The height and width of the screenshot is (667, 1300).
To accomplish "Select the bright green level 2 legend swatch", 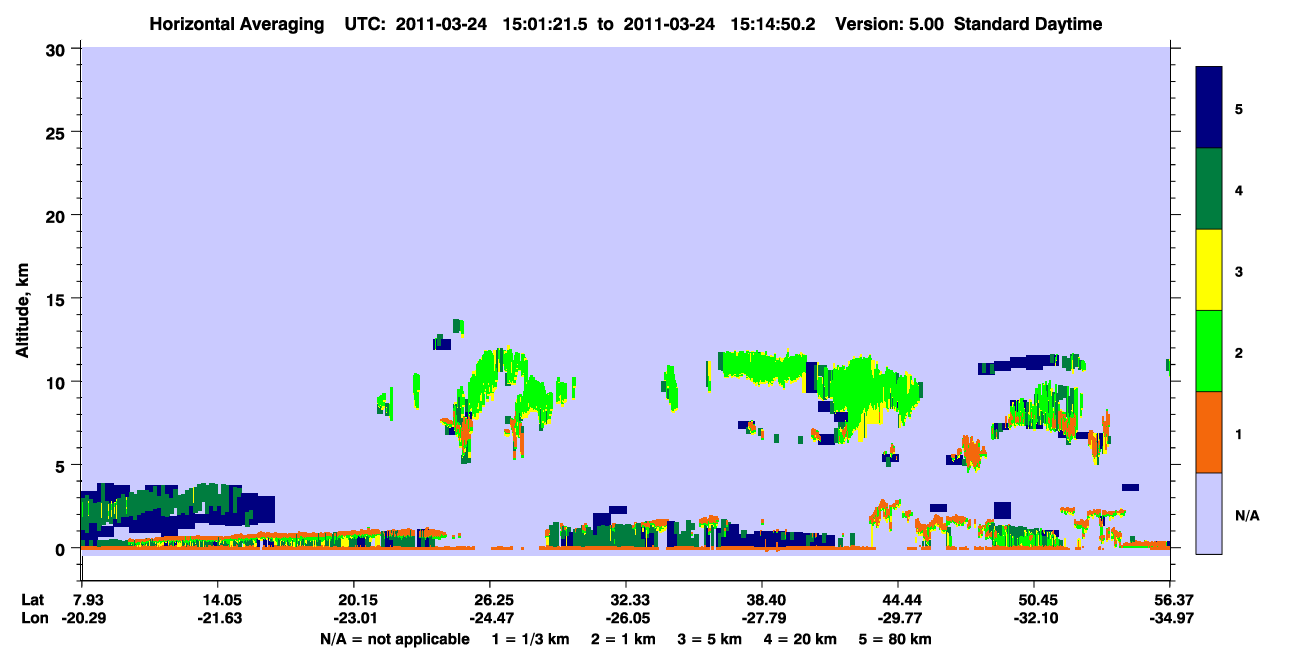I will (1210, 351).
